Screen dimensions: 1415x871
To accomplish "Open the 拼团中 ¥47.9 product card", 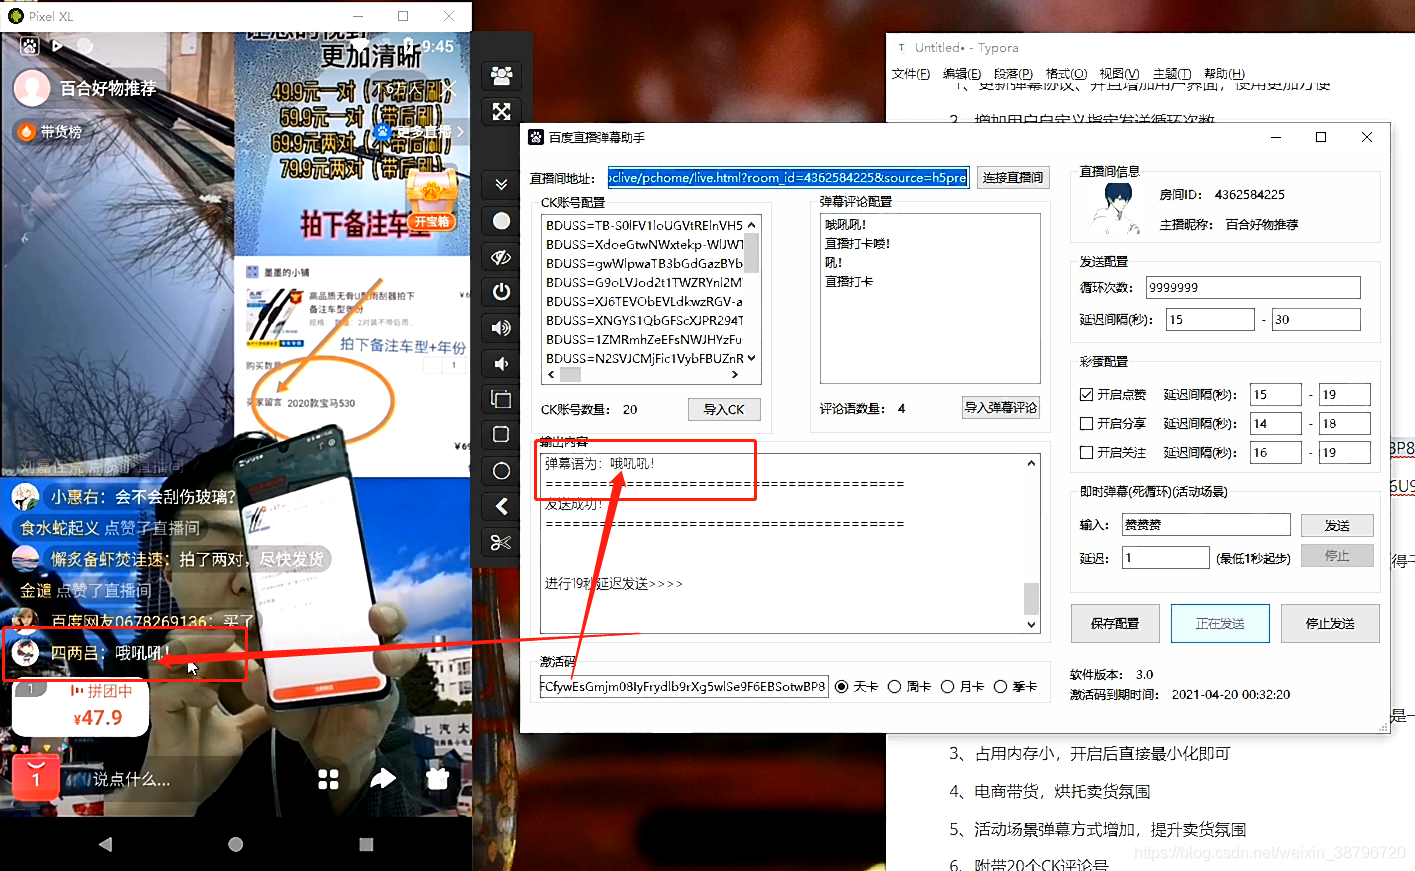I will tap(80, 707).
